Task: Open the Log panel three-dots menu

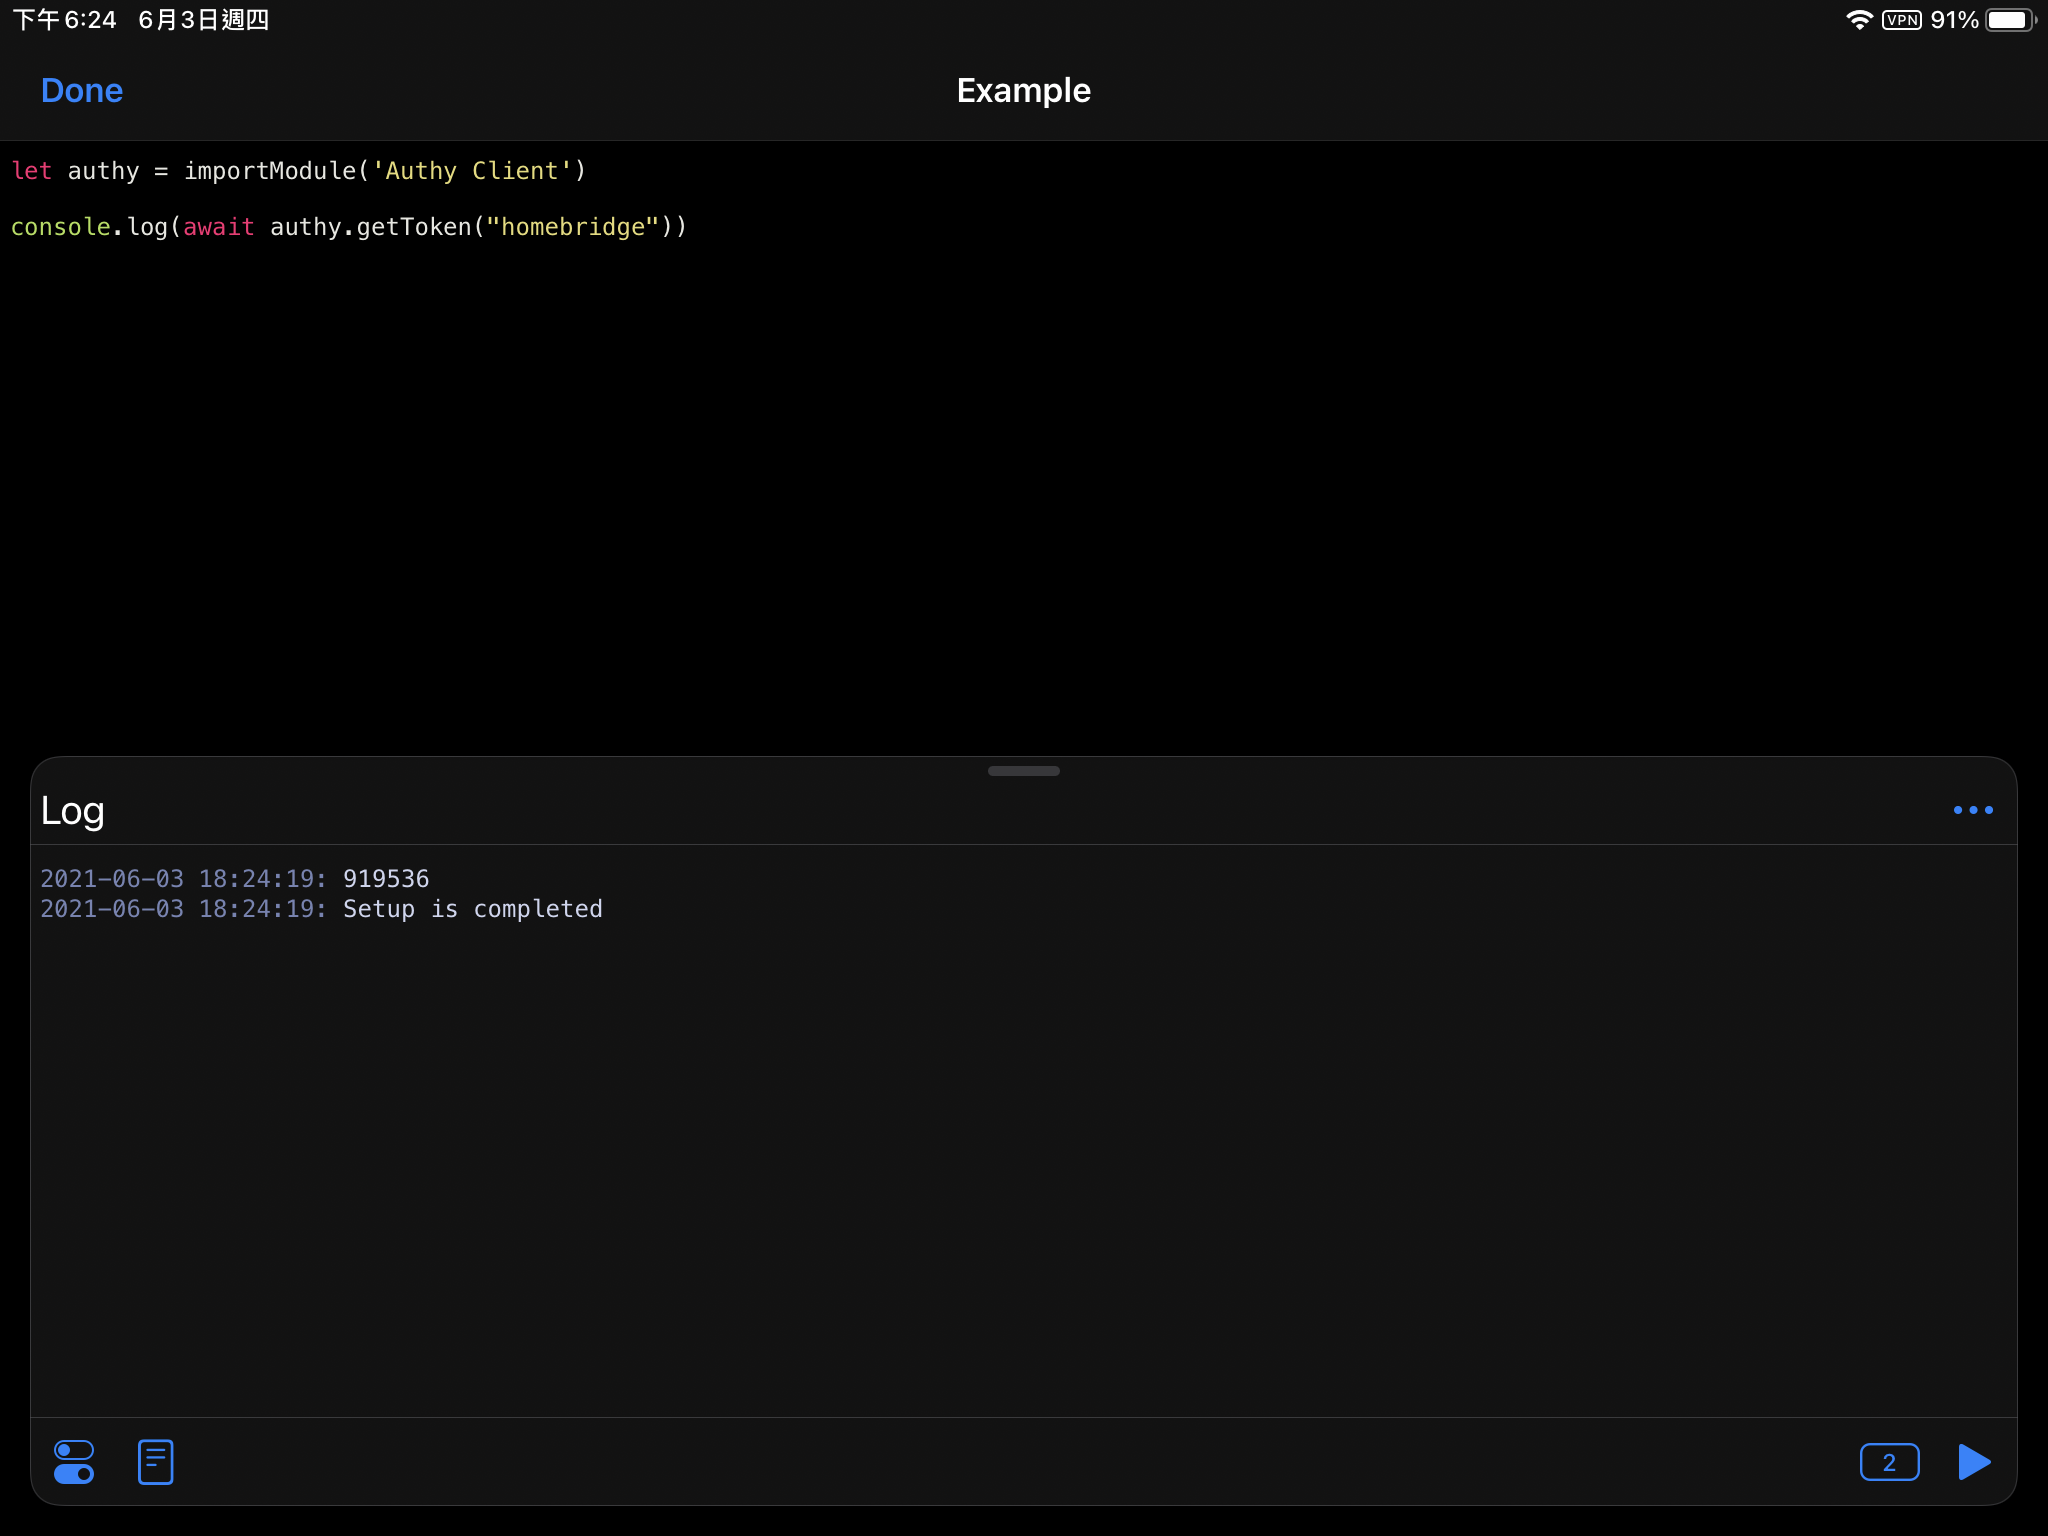Action: point(1973,810)
